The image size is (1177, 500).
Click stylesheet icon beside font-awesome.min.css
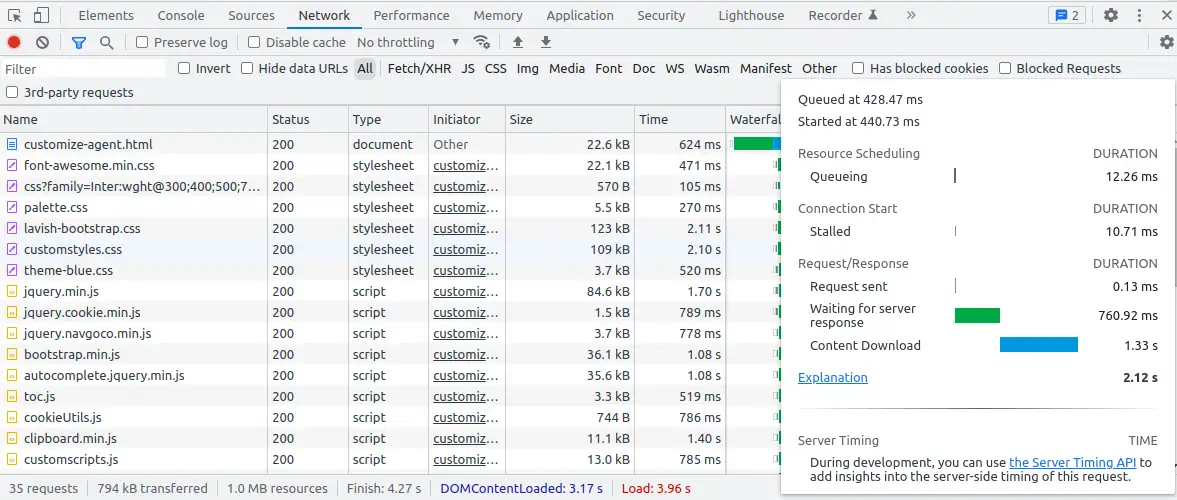click(x=12, y=165)
